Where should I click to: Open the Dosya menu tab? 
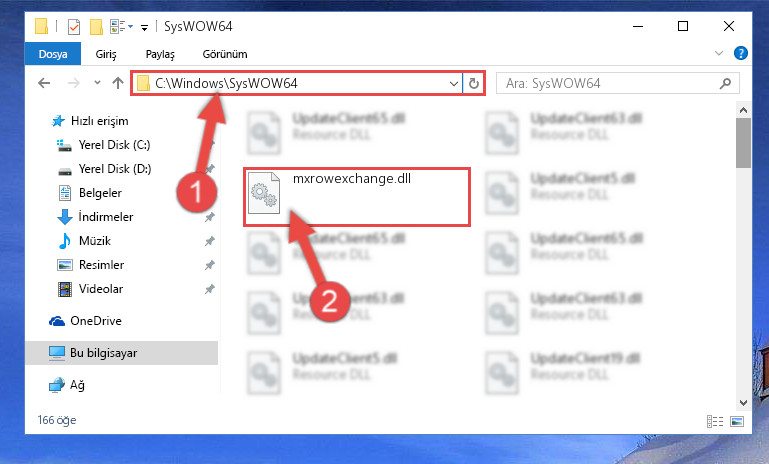point(53,54)
